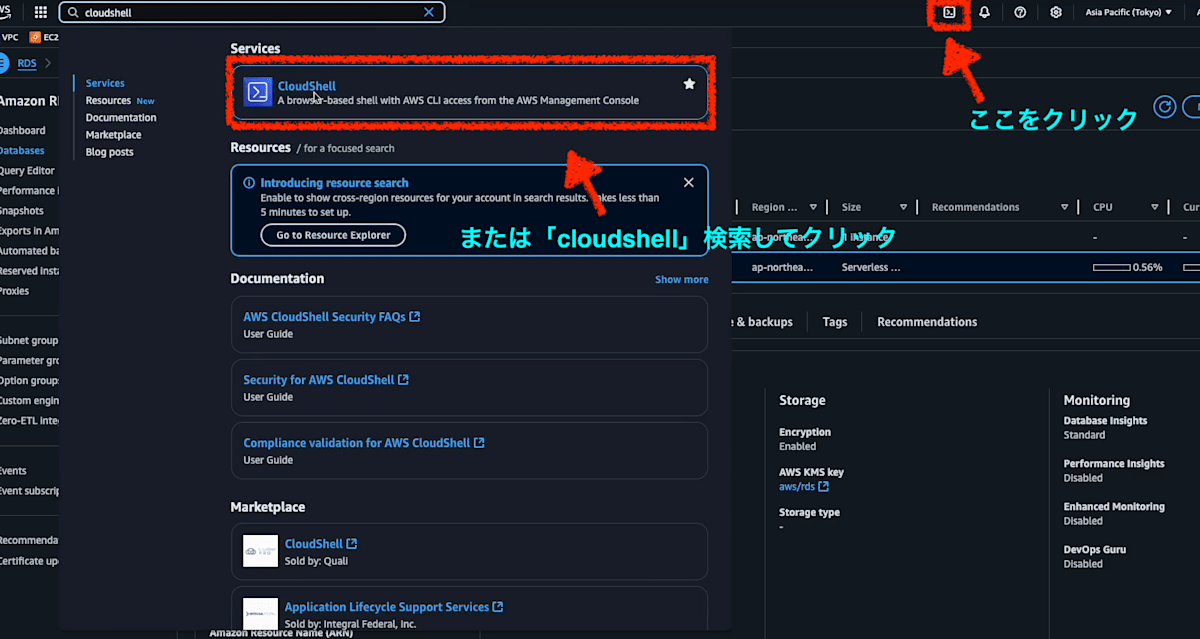Screen dimensions: 1200x639
Task: Open Application Lifecycle Support Services listing
Action: click(x=394, y=607)
